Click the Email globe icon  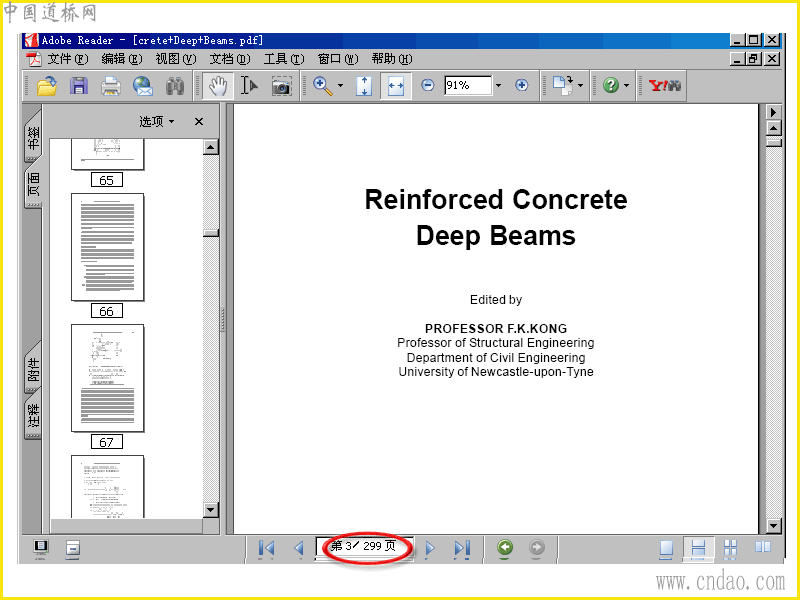click(143, 86)
